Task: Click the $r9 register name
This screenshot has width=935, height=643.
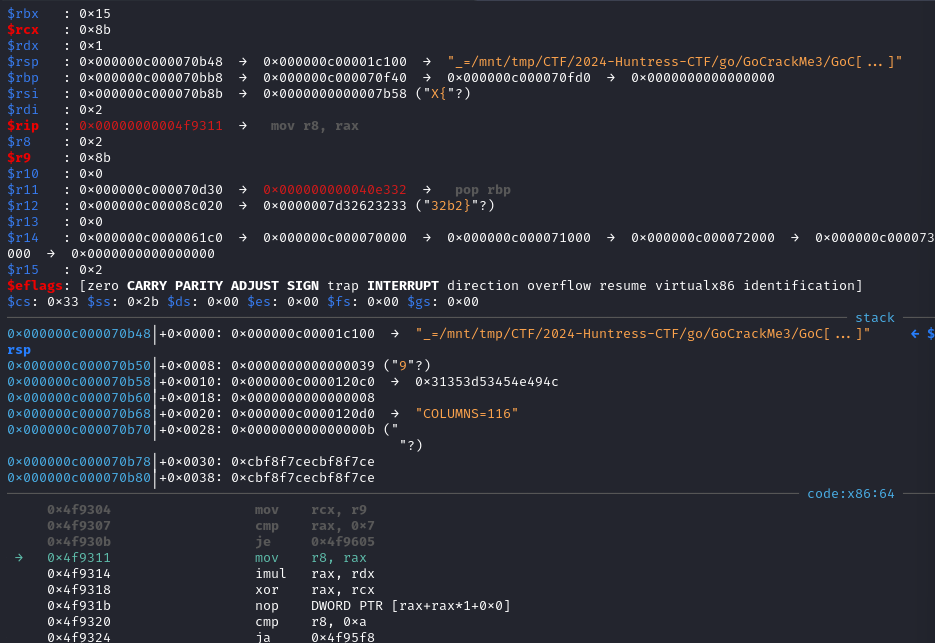Action: [18, 157]
